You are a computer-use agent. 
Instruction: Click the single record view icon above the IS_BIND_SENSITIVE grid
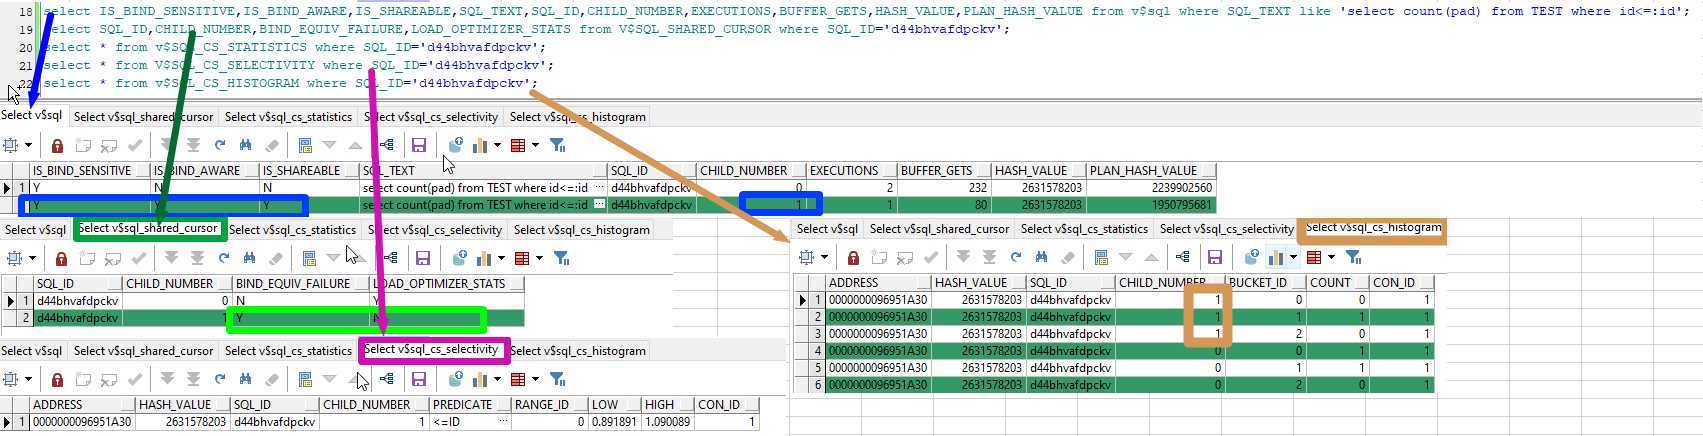[x=305, y=145]
